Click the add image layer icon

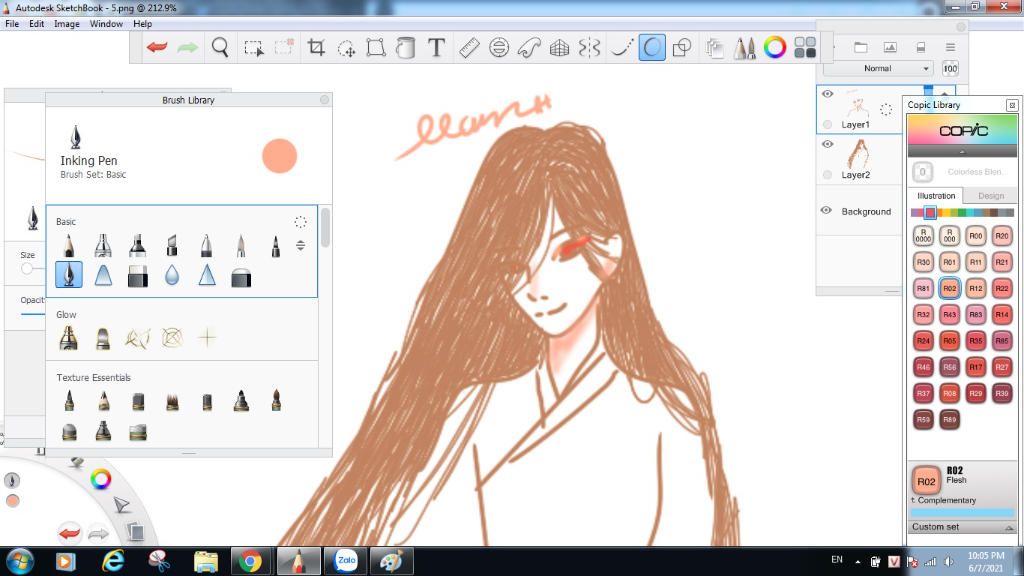[890, 47]
